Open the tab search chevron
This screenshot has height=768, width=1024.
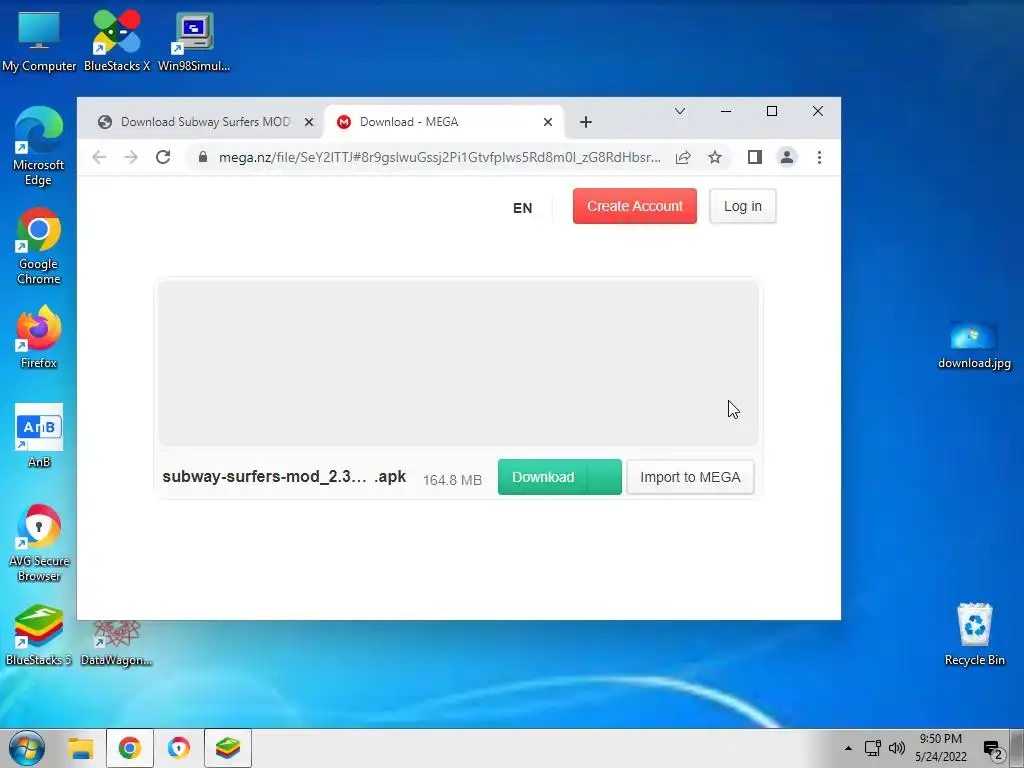coord(680,112)
